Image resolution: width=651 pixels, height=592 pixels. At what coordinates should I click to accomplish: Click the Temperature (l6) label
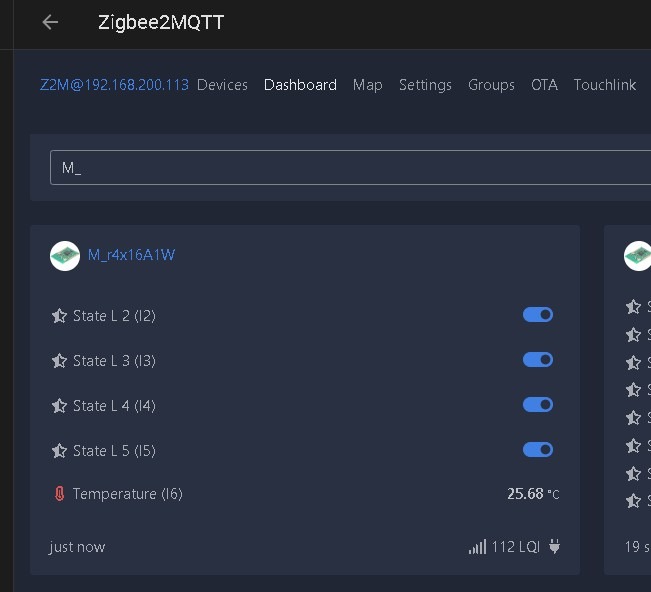[127, 494]
